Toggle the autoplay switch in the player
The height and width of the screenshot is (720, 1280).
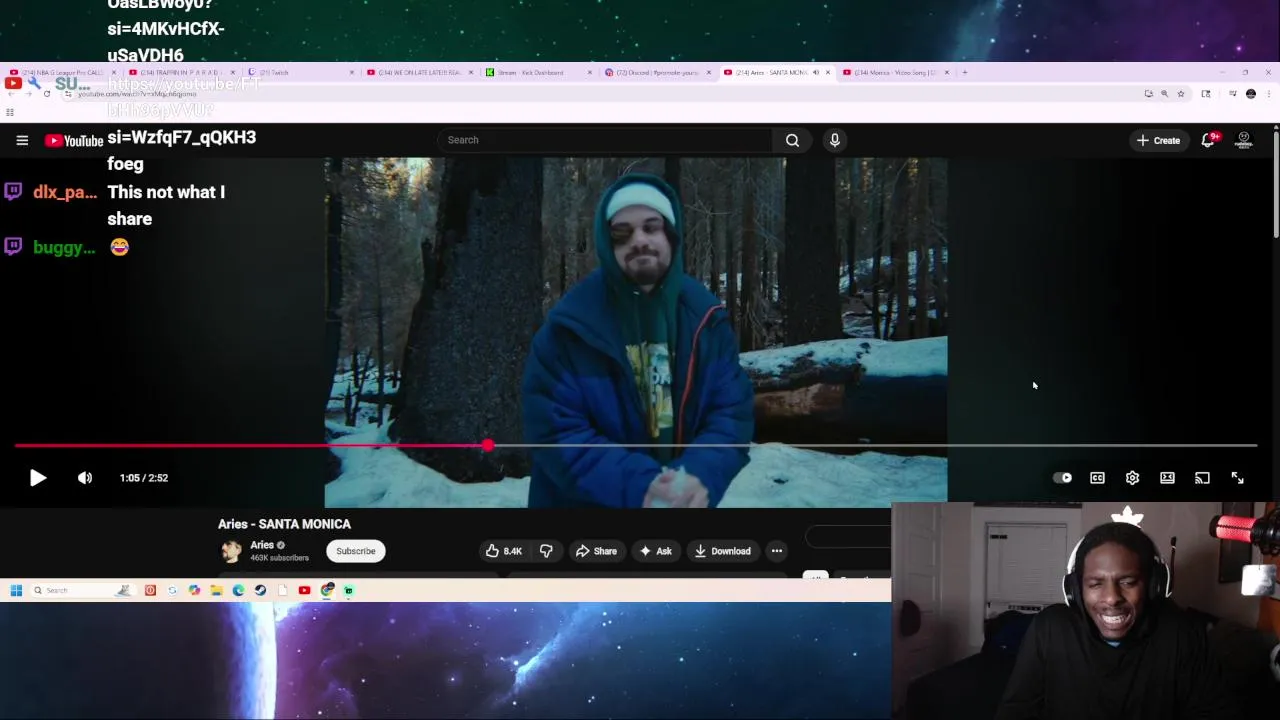point(1062,478)
